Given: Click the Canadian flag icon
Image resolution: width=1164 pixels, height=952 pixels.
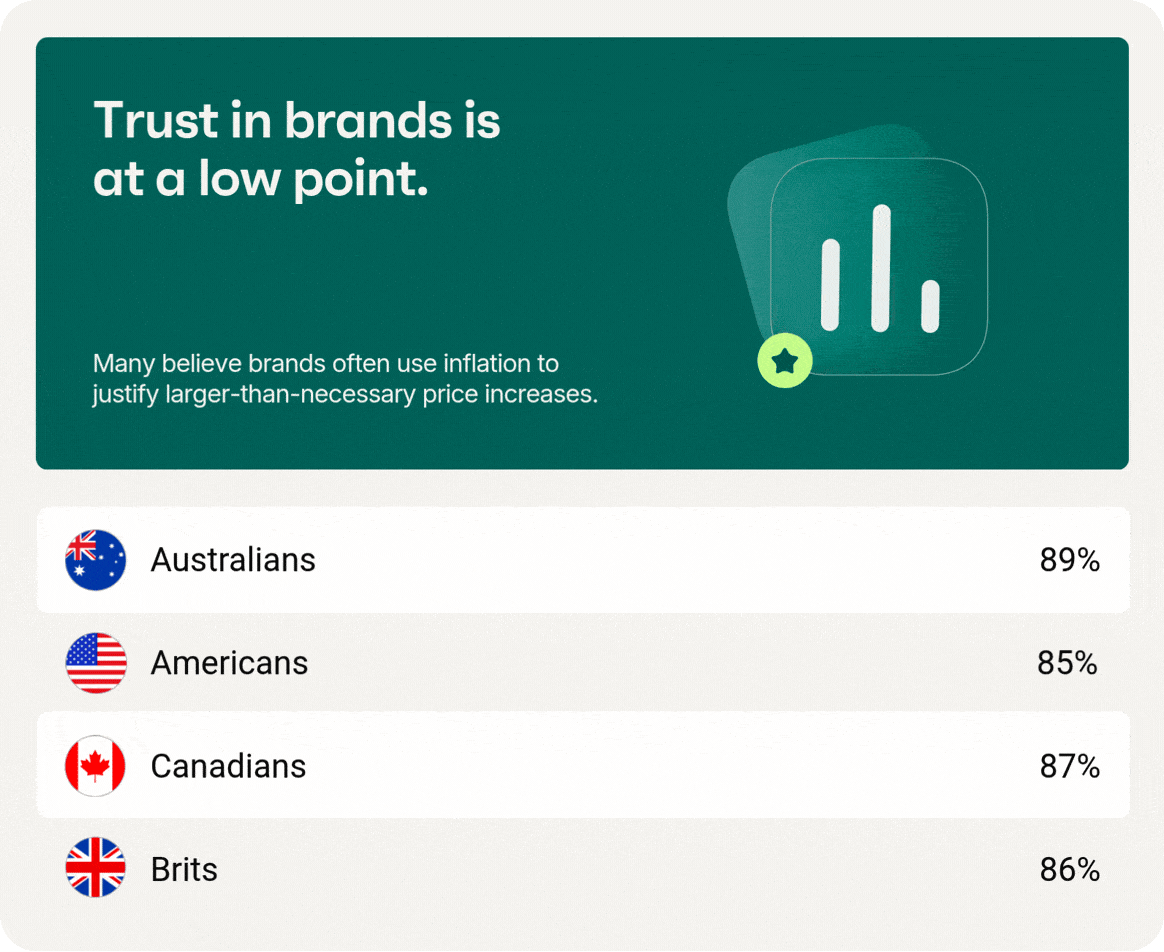Looking at the screenshot, I should 95,766.
